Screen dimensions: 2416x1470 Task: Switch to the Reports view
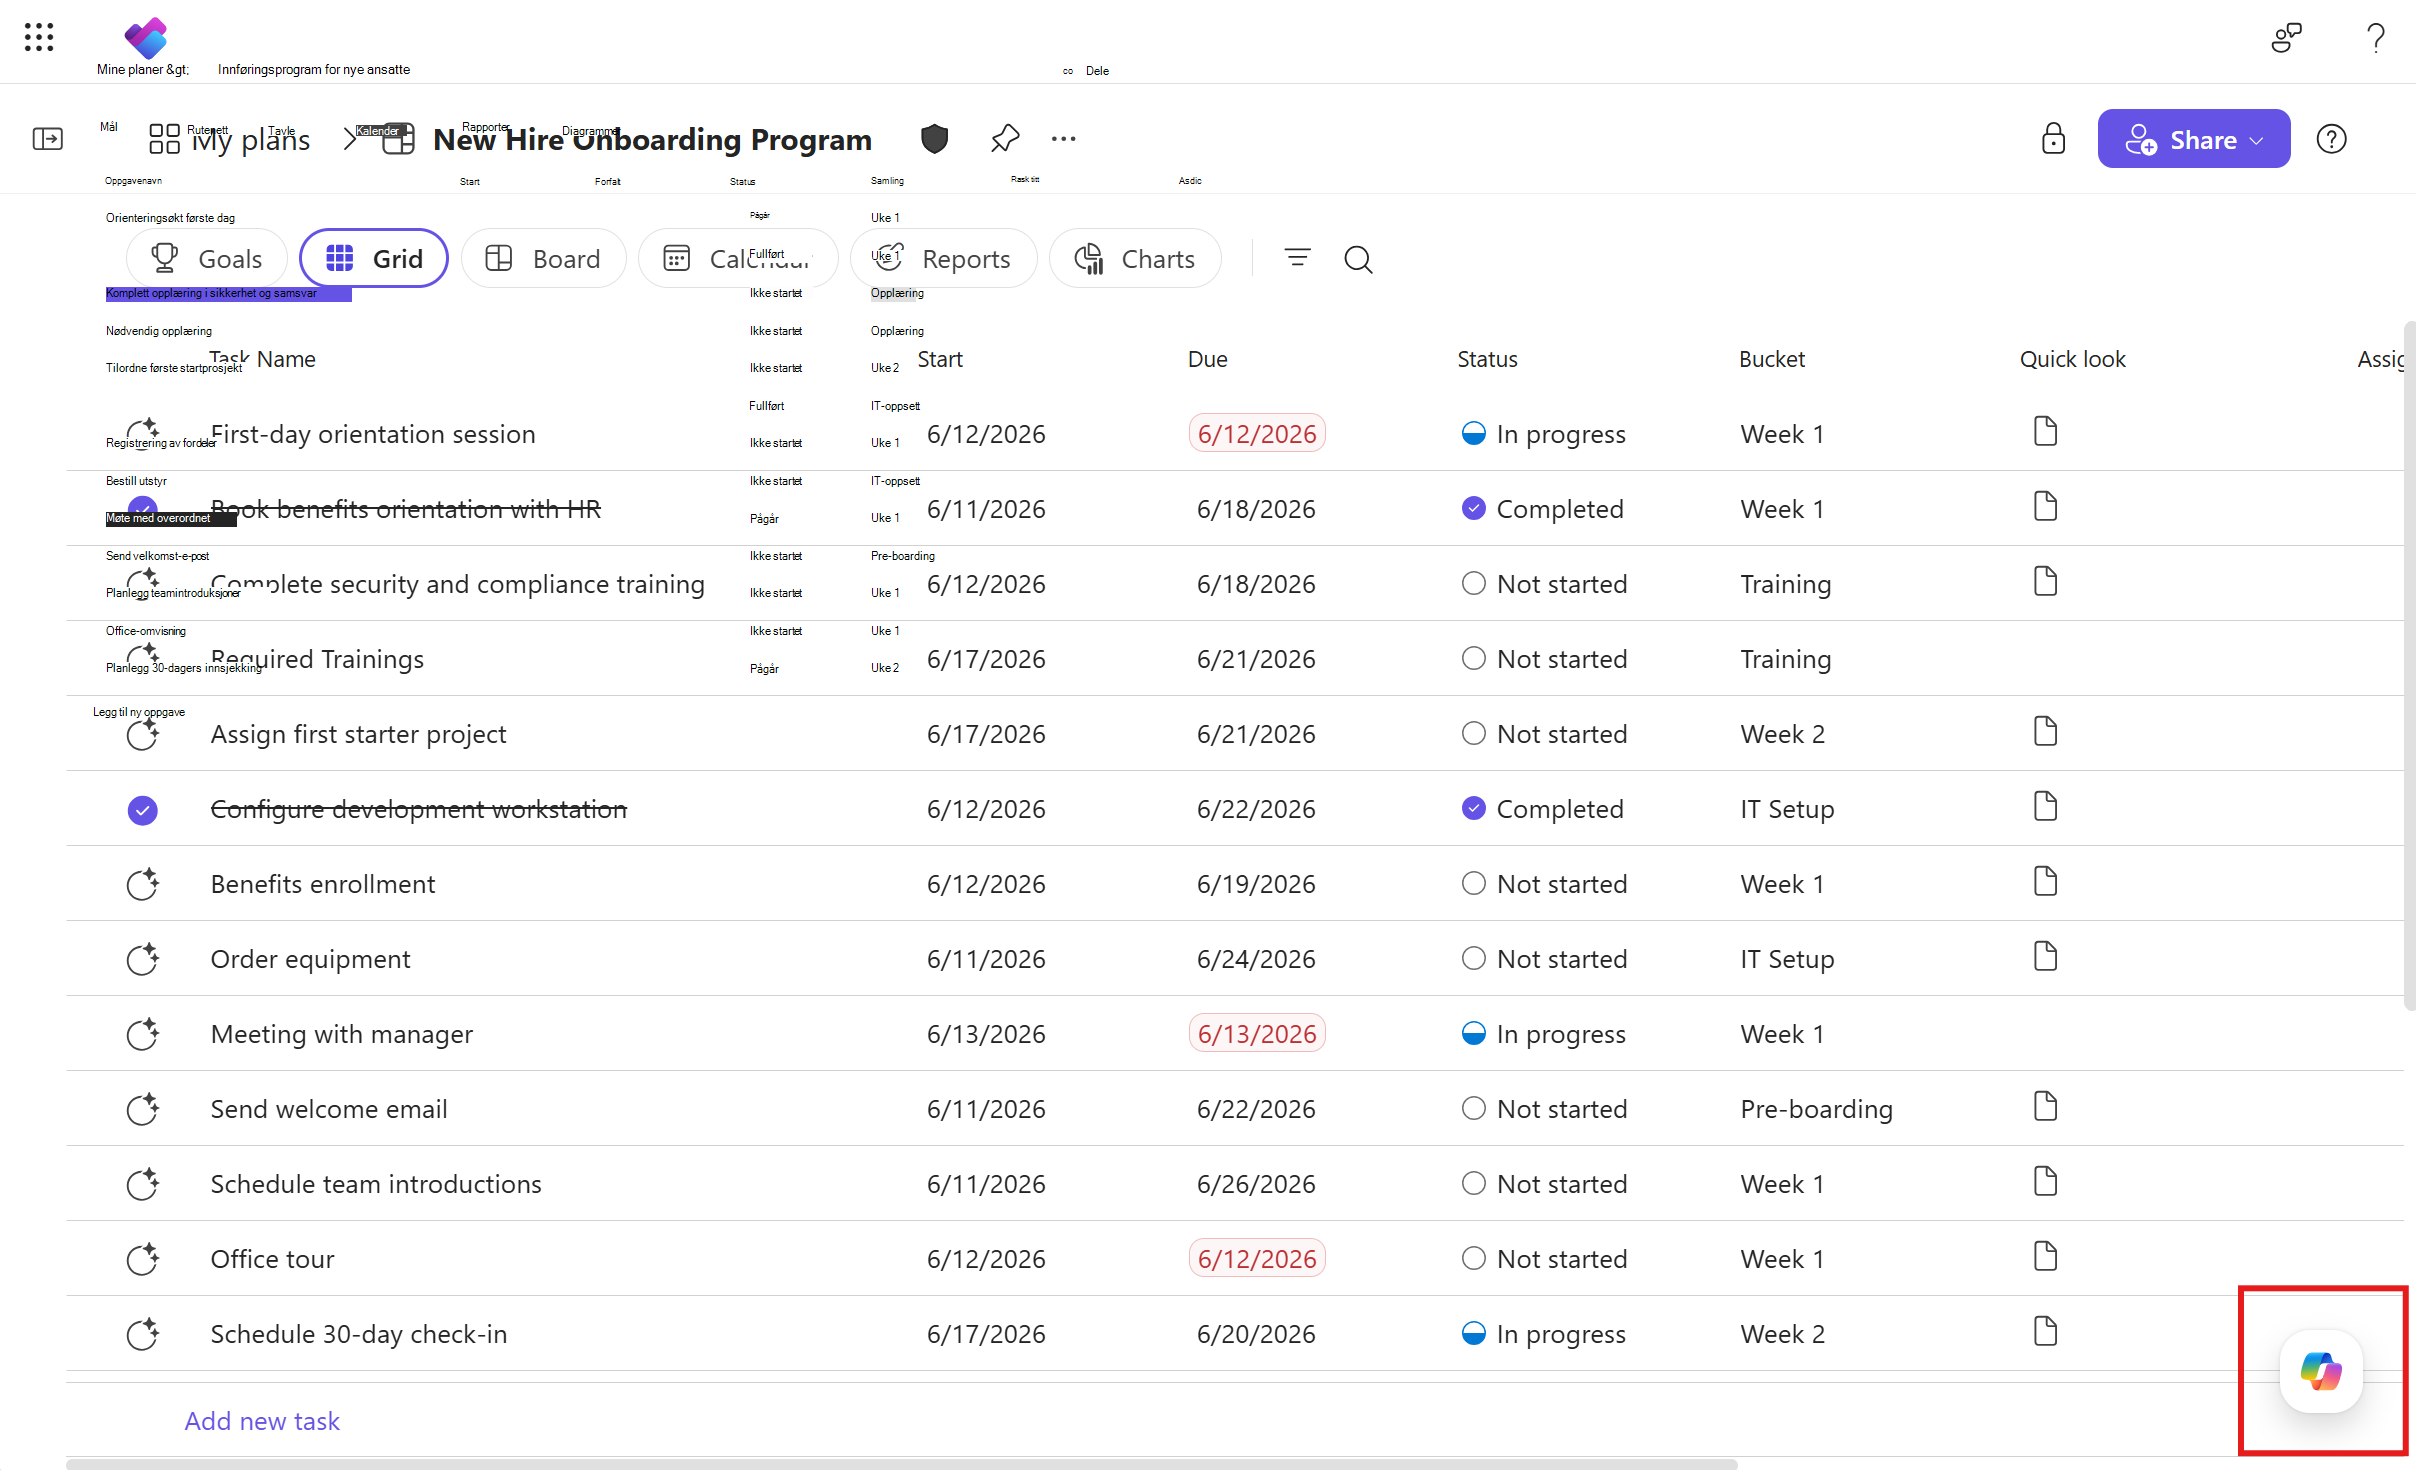pos(942,258)
